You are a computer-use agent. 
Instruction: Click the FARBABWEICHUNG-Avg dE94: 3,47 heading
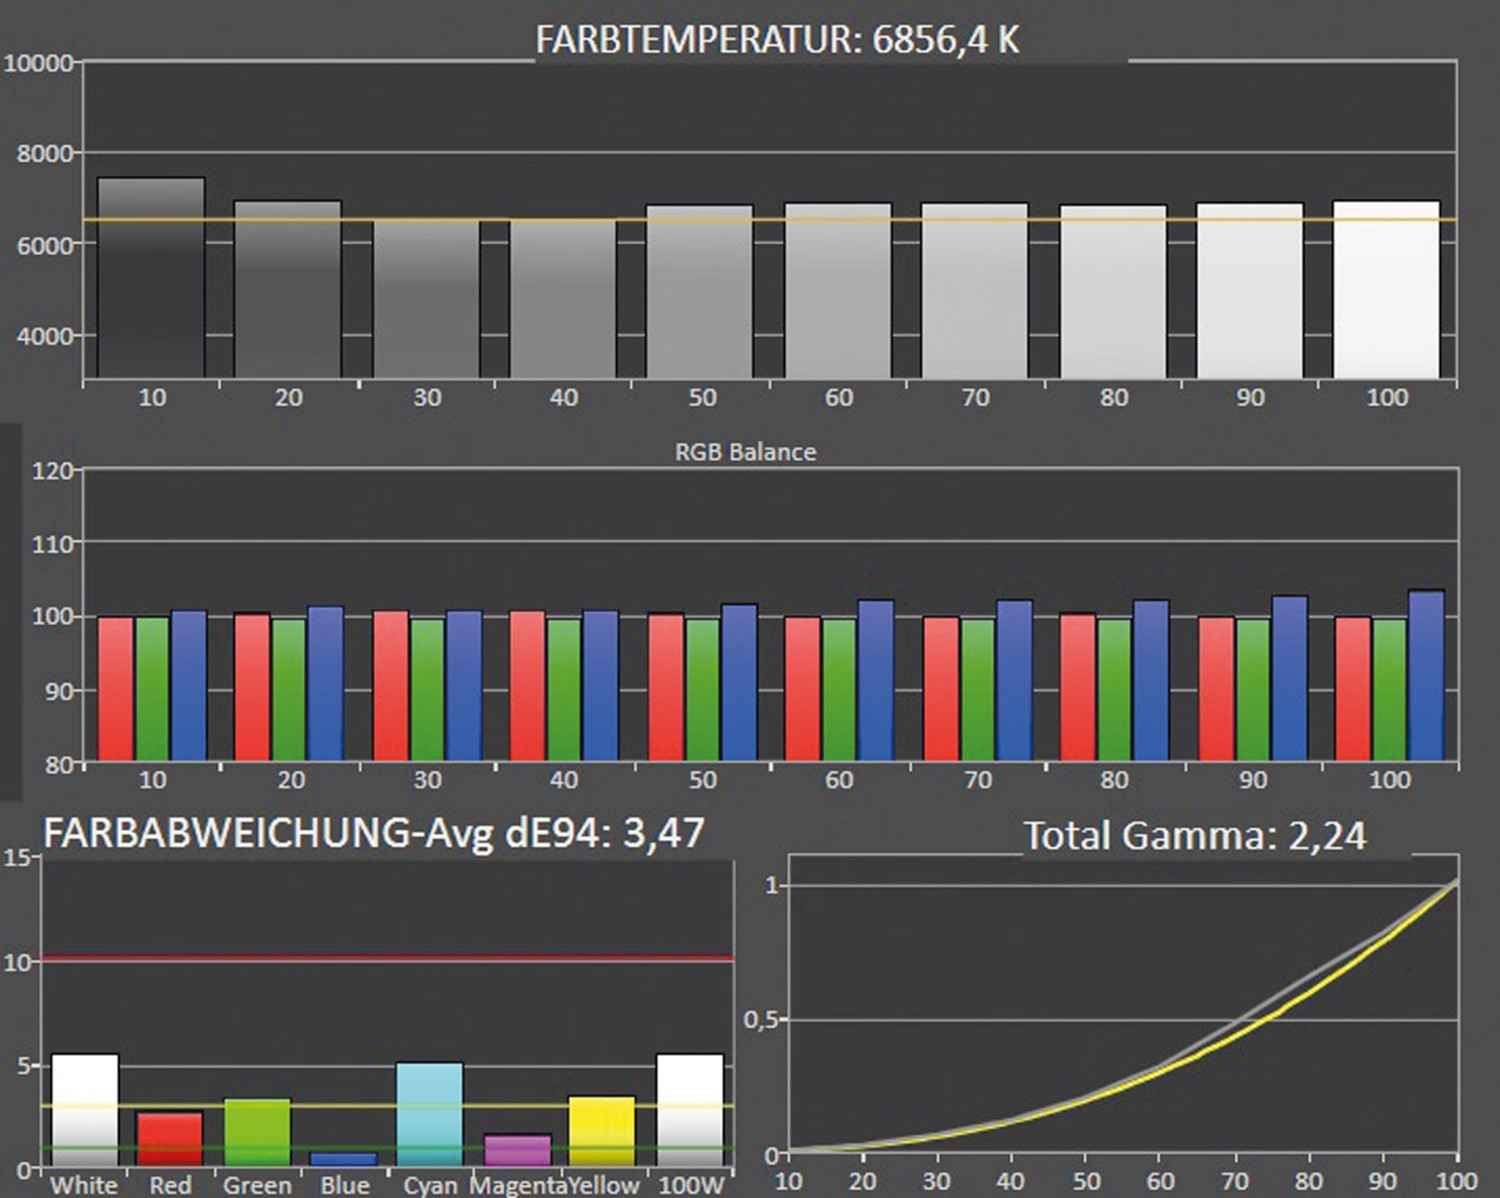pos(374,833)
